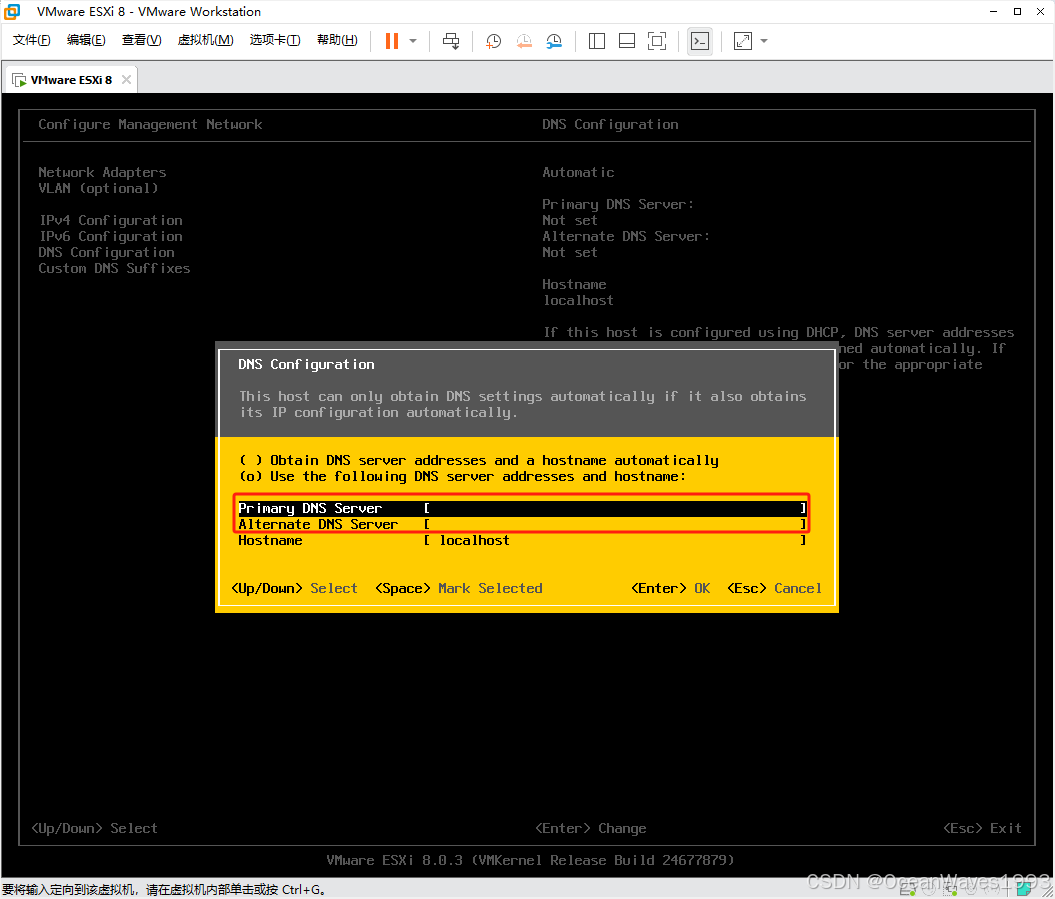Toggle the thumbnail bar icon

pos(626,41)
